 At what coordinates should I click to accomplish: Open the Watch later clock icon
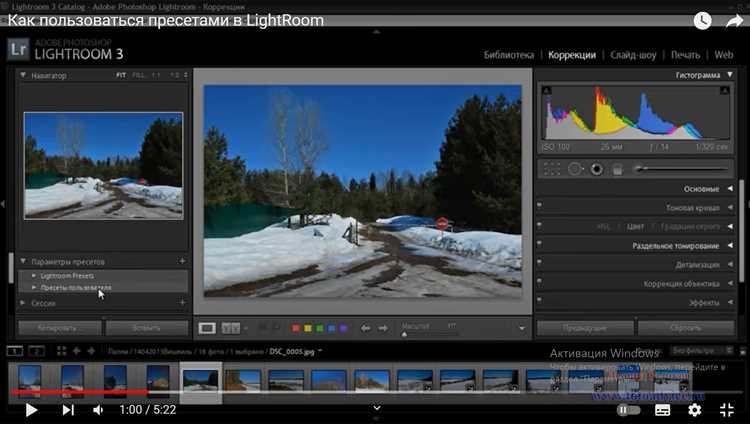[702, 21]
